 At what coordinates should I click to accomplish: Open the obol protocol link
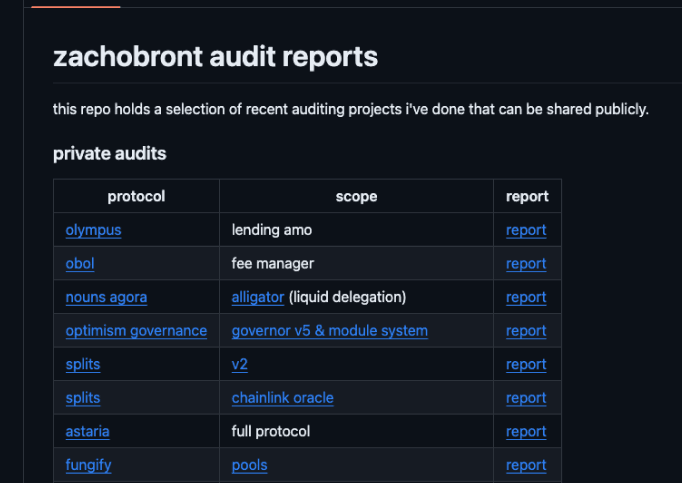(80, 263)
